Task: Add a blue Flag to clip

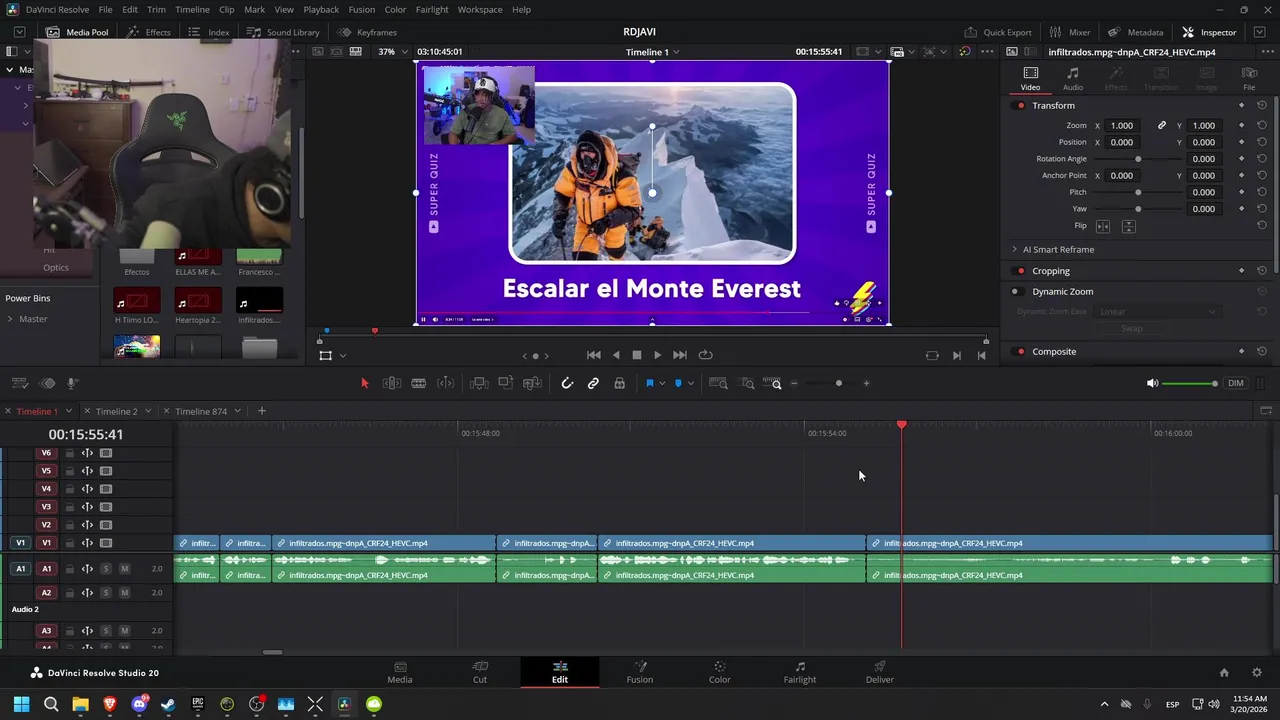Action: (649, 383)
